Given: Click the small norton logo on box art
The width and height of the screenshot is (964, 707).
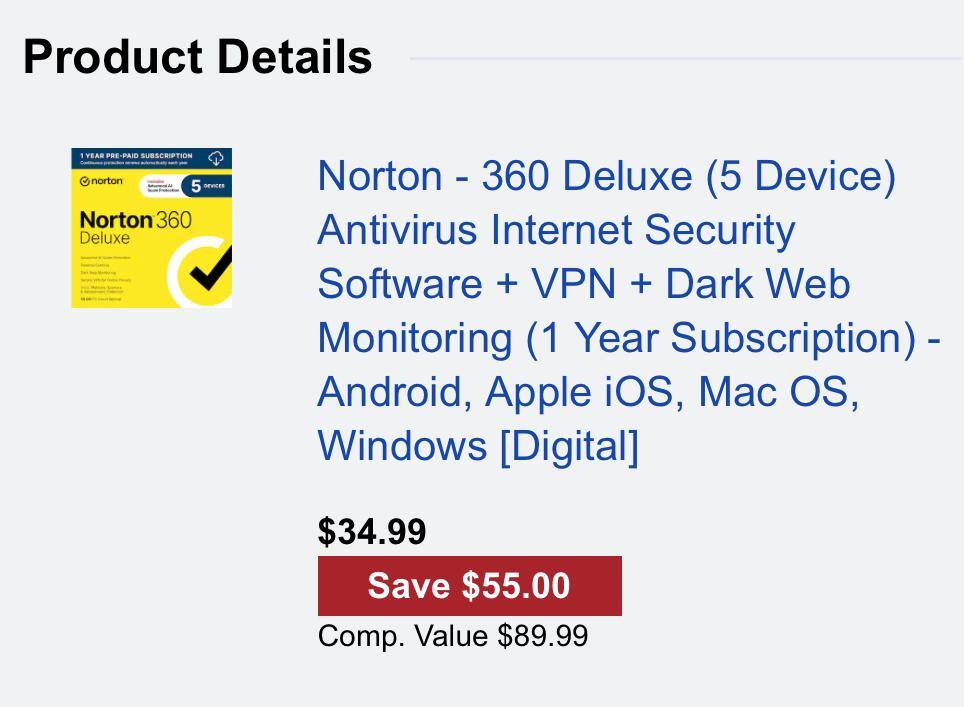Looking at the screenshot, I should pyautogui.click(x=101, y=181).
